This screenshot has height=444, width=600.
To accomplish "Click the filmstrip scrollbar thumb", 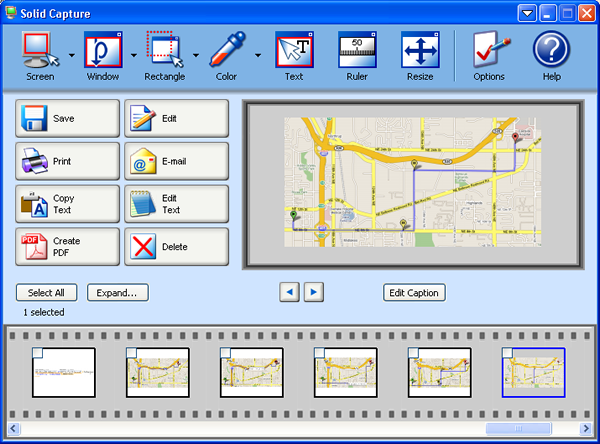I will click(518, 428).
